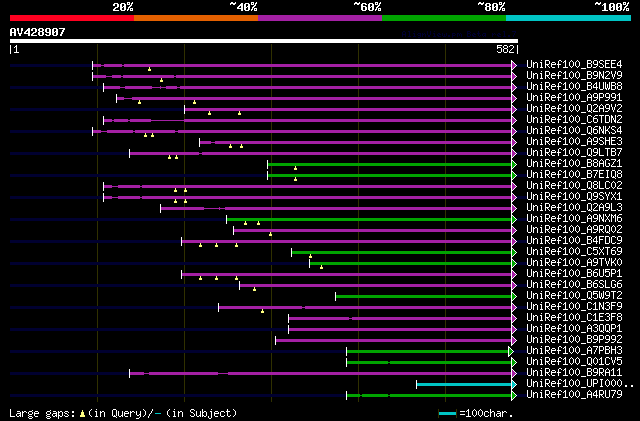
Task: Select the UniRef100_Q9SYX1 label
Action: pos(574,197)
